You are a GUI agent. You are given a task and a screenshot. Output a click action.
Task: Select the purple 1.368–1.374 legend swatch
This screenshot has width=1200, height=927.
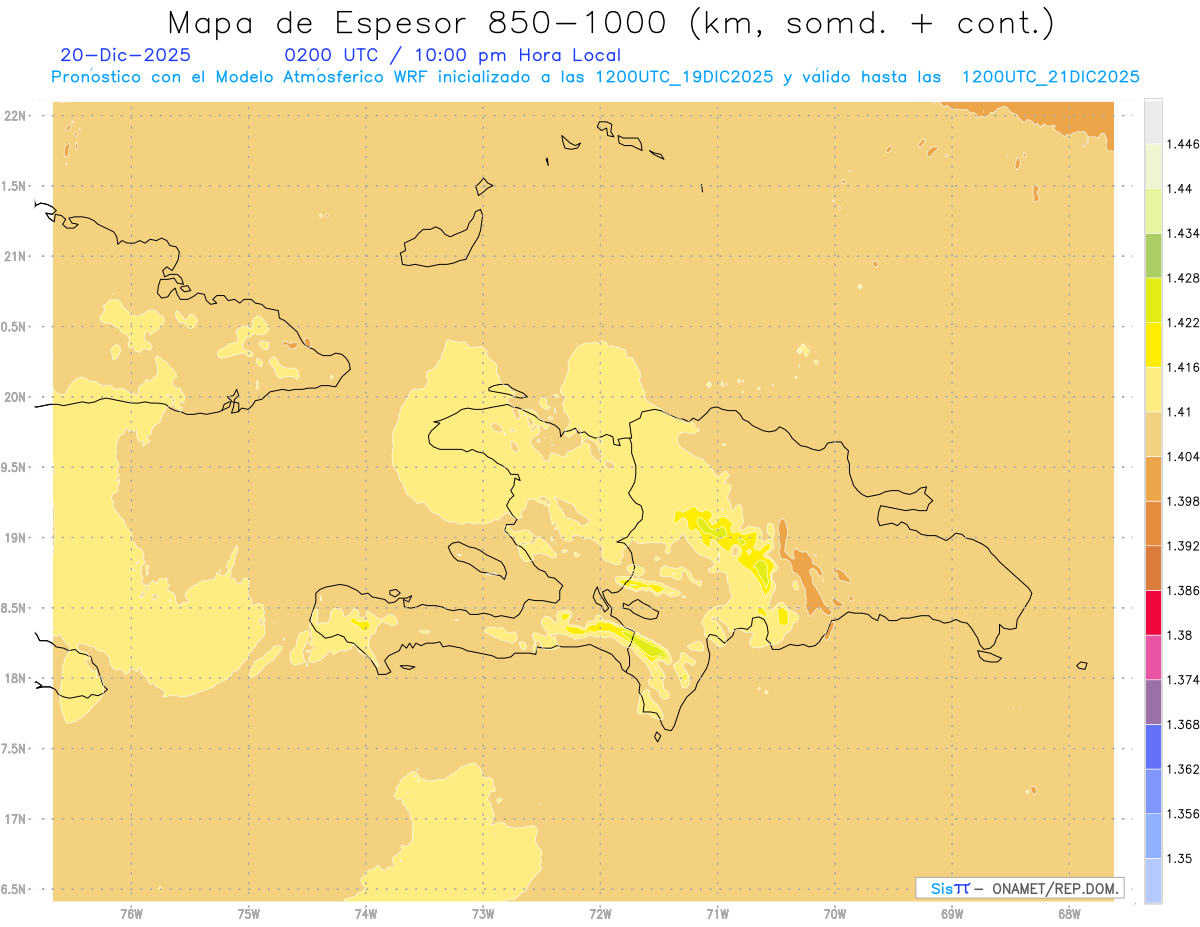[1153, 702]
